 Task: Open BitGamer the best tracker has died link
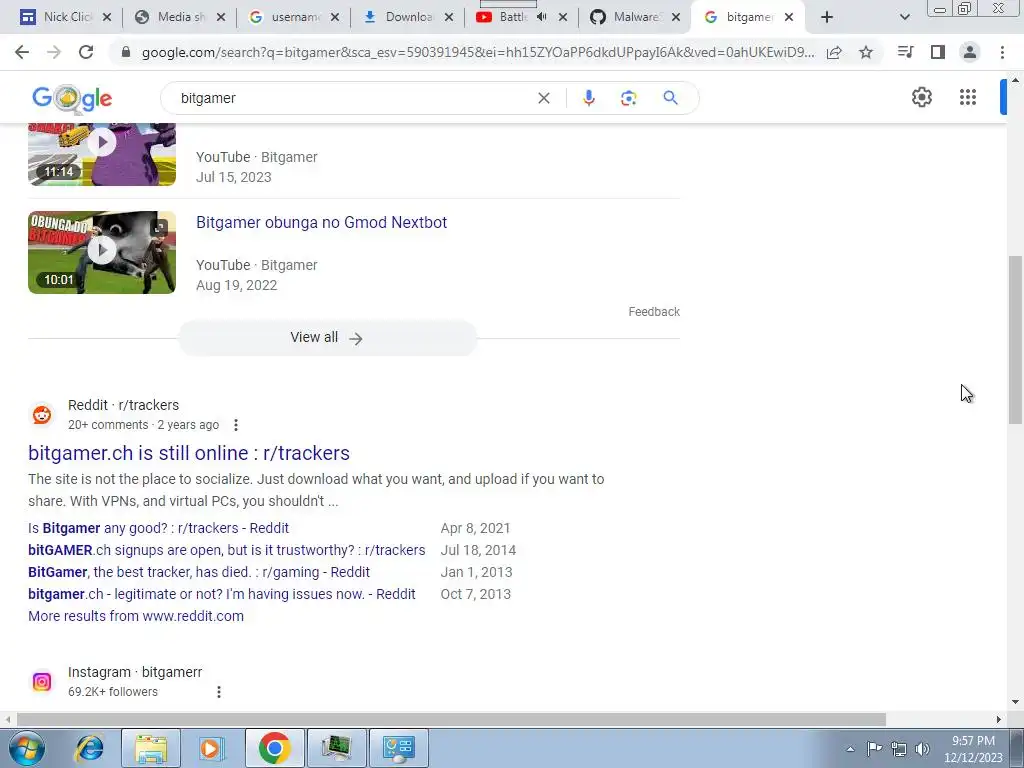[x=199, y=573]
